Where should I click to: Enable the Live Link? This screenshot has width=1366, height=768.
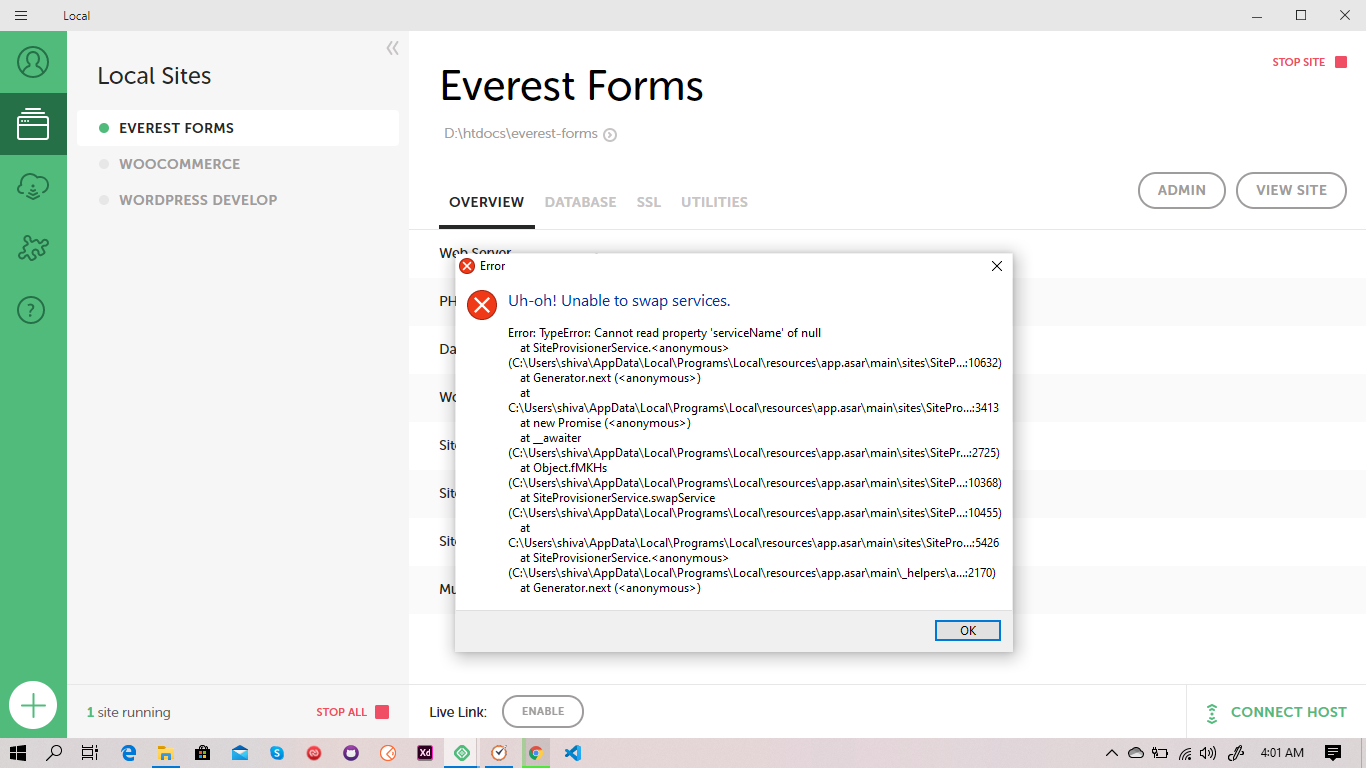click(543, 711)
